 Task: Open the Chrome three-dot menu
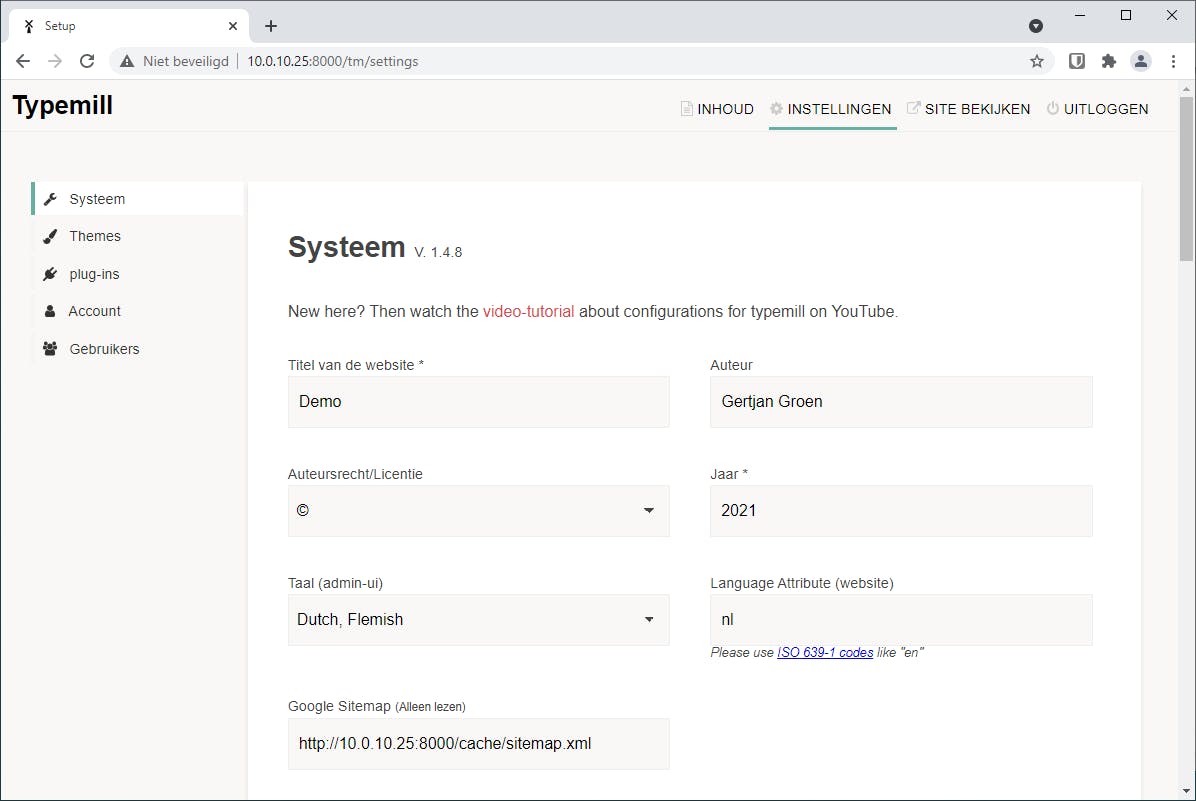(x=1172, y=61)
